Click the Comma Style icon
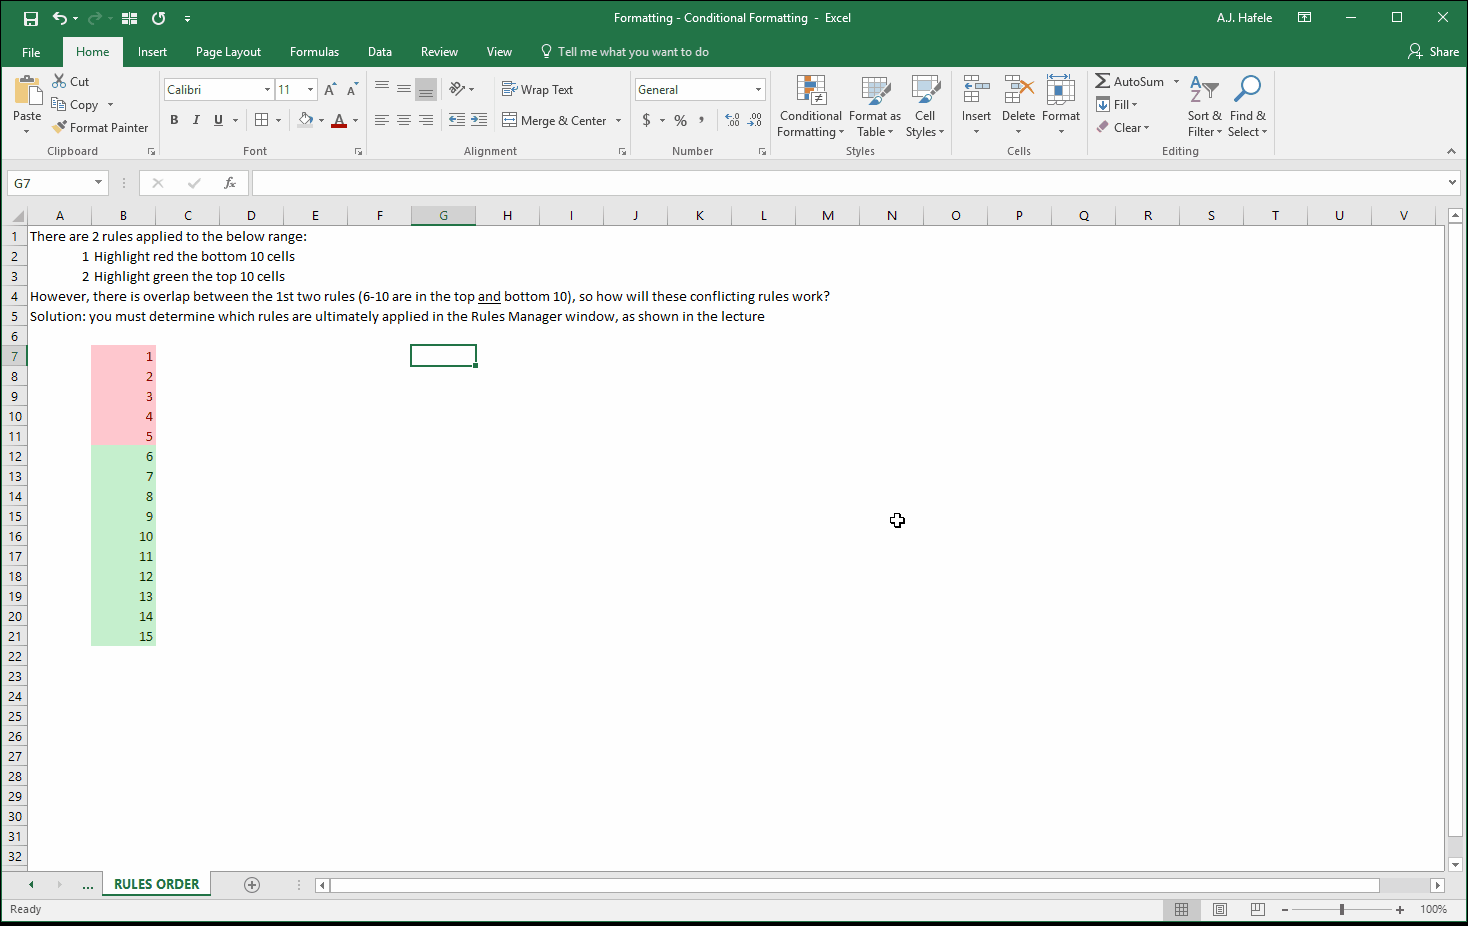The height and width of the screenshot is (926, 1468). 702,120
